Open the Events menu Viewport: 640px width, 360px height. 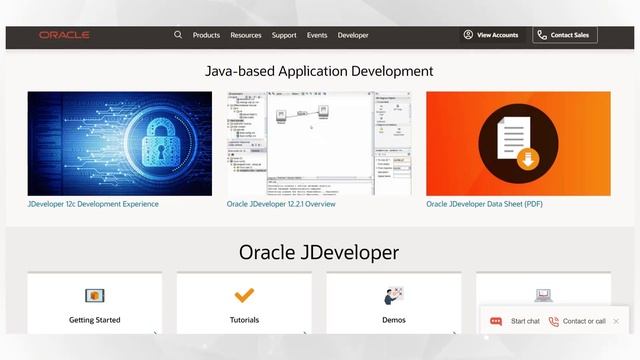(x=317, y=35)
